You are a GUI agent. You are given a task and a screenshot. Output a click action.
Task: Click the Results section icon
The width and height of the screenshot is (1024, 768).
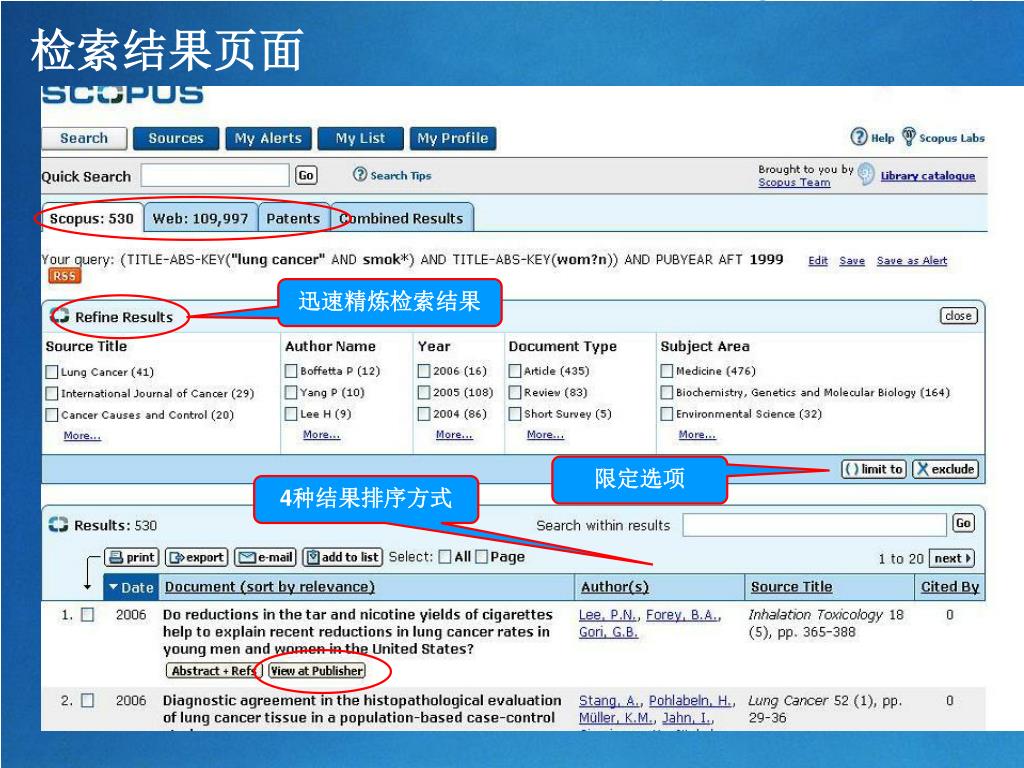click(x=58, y=524)
